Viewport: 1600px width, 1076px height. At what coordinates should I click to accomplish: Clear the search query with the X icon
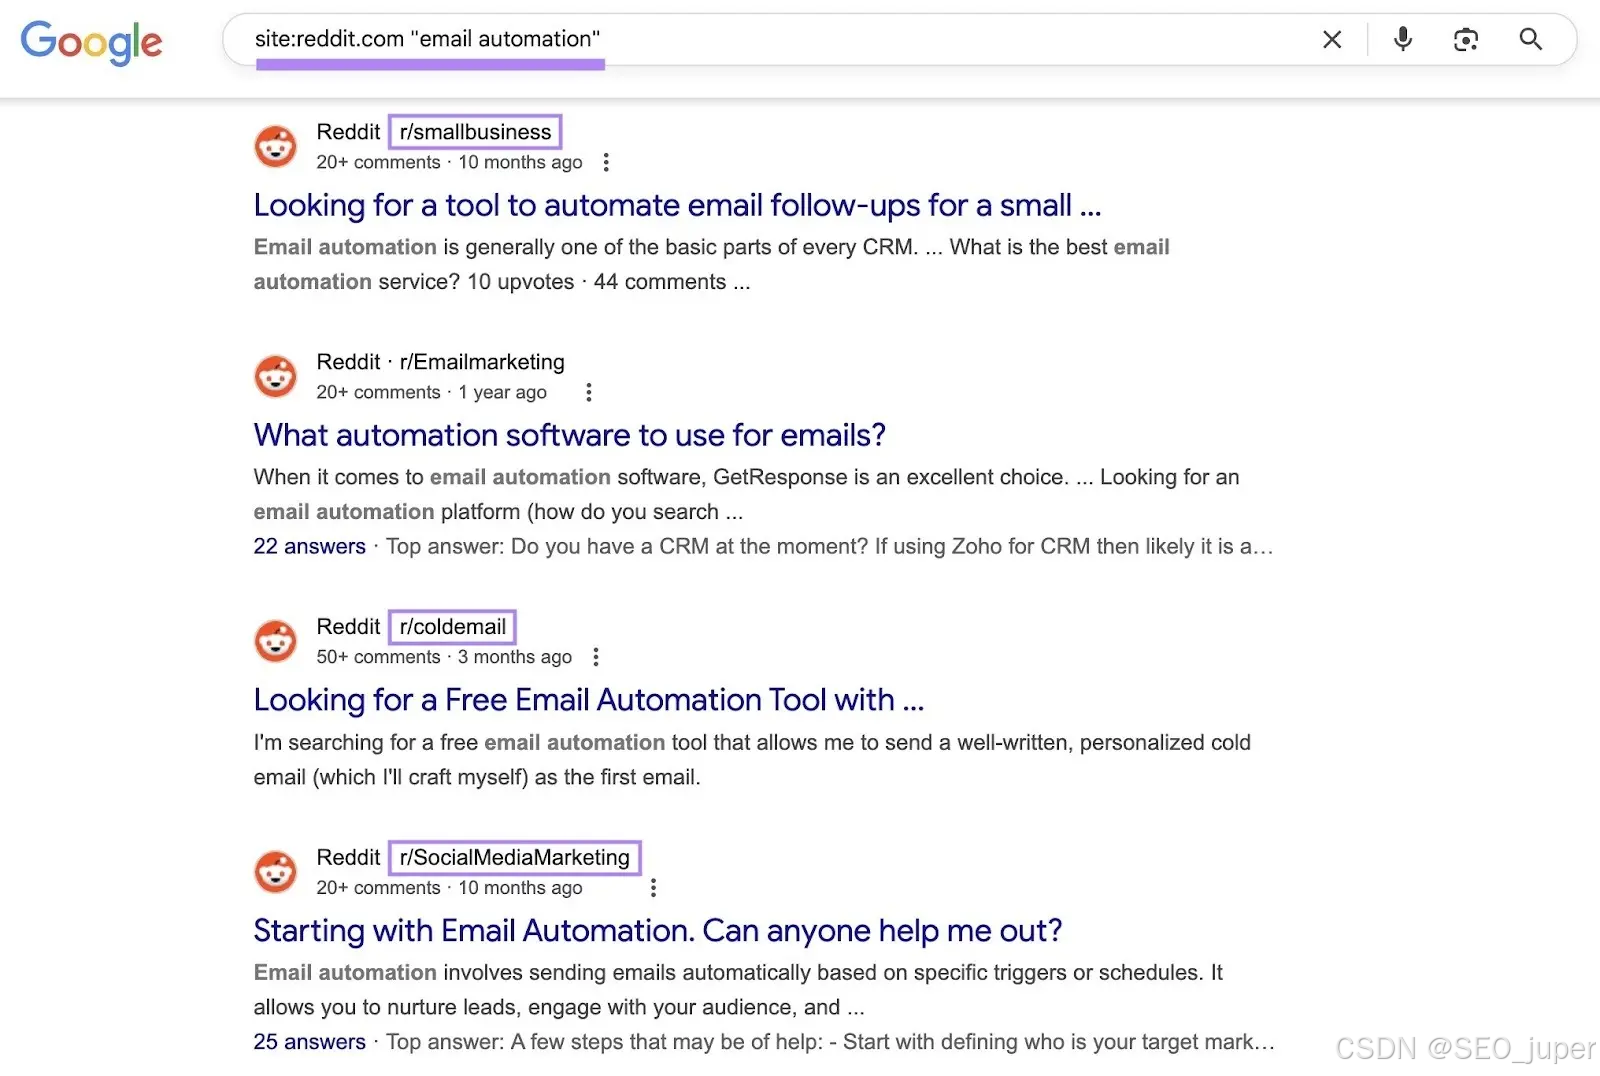click(1332, 39)
